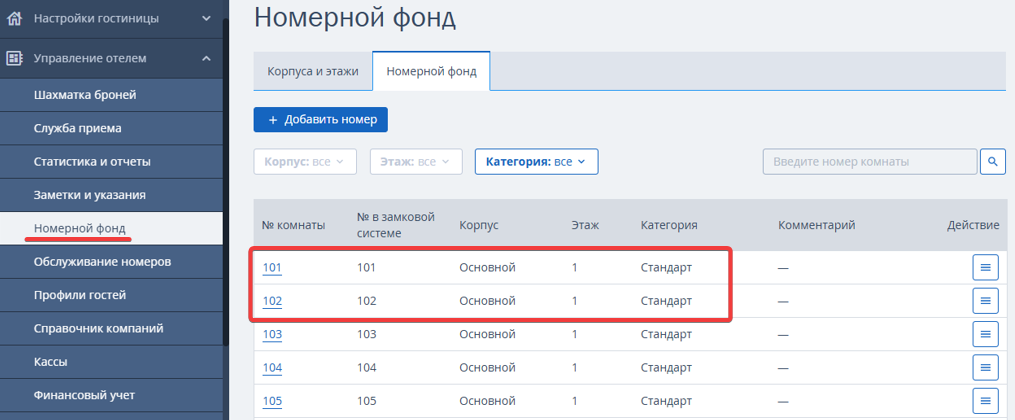This screenshot has width=1015, height=420.
Task: Open room 103 link
Action: 272,335
